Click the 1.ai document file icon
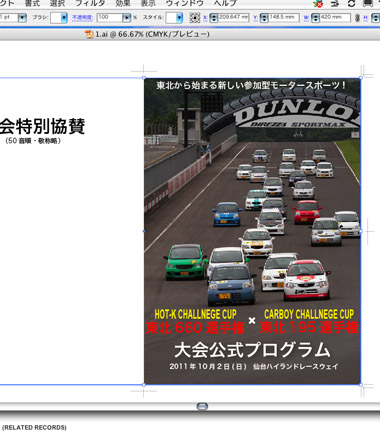The height and width of the screenshot is (434, 380). 89,34
